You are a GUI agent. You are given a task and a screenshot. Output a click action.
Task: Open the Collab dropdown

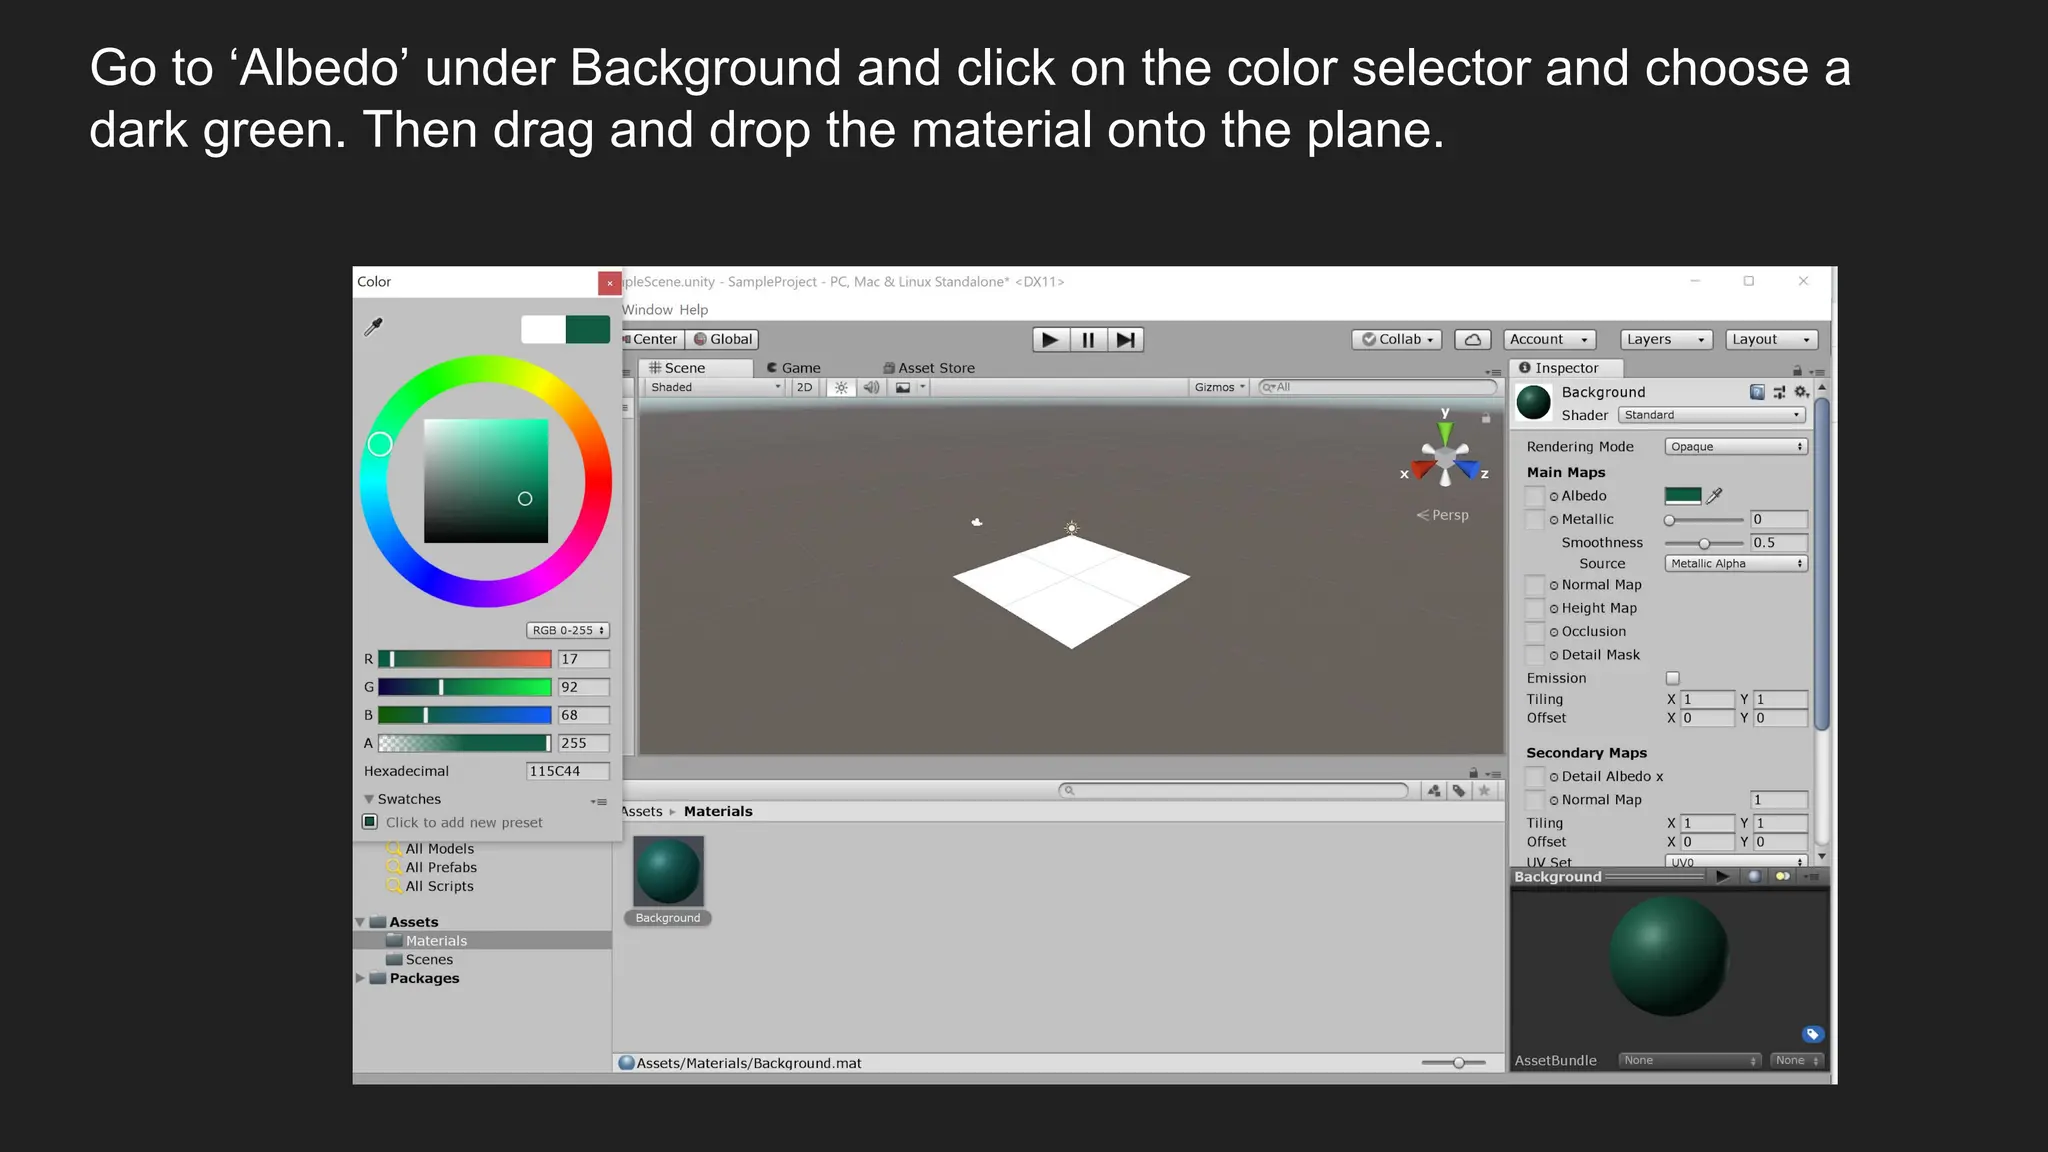(1397, 340)
